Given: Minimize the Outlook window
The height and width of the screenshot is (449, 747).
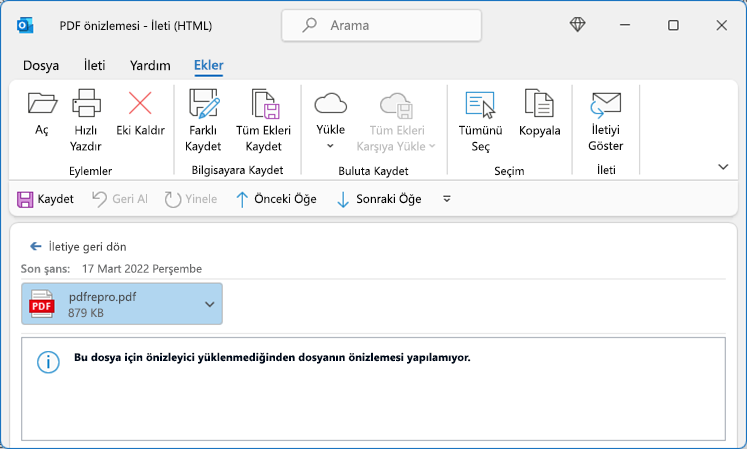Looking at the screenshot, I should (x=625, y=25).
